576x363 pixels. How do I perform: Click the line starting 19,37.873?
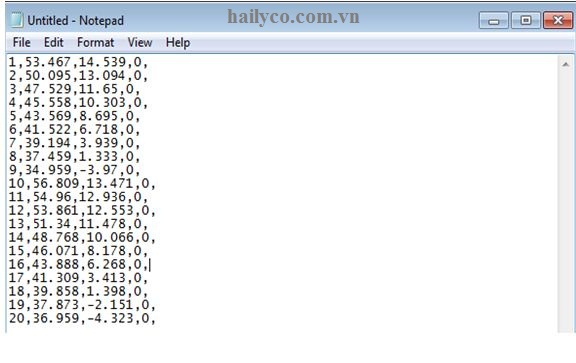click(82, 305)
